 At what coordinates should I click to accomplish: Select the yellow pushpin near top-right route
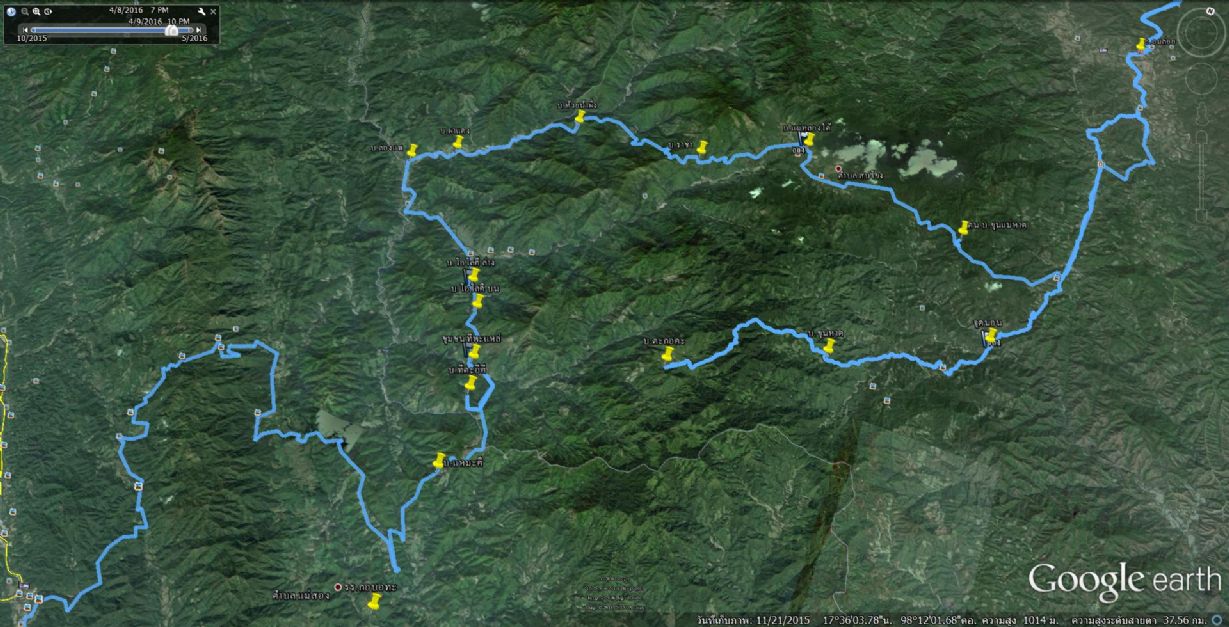tap(1141, 44)
